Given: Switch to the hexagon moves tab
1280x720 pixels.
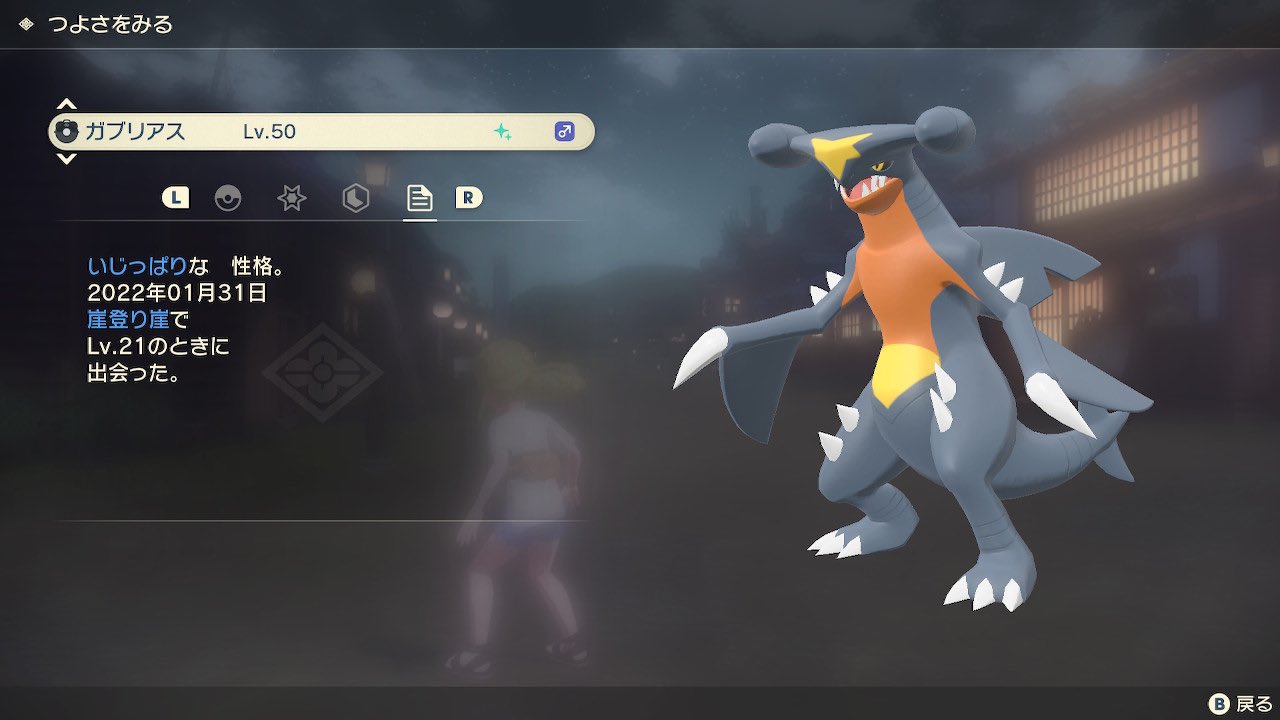Looking at the screenshot, I should pyautogui.click(x=355, y=198).
